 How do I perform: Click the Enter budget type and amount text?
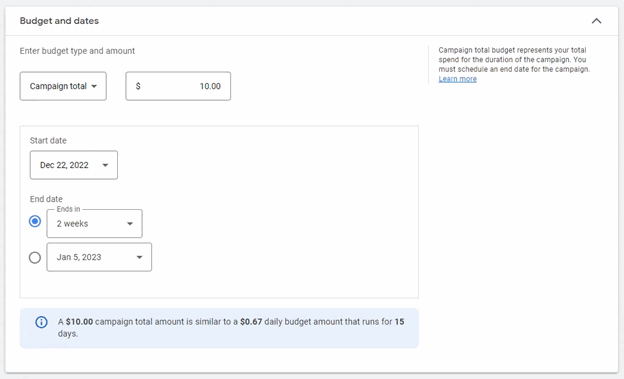(x=78, y=51)
